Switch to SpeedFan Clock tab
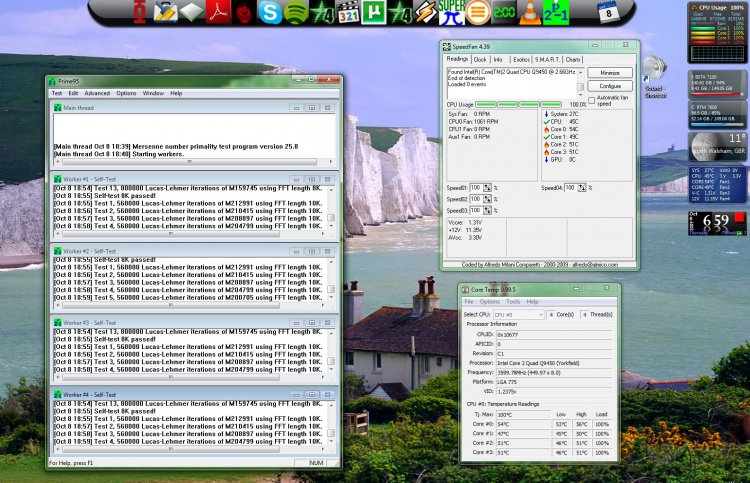 [480, 60]
